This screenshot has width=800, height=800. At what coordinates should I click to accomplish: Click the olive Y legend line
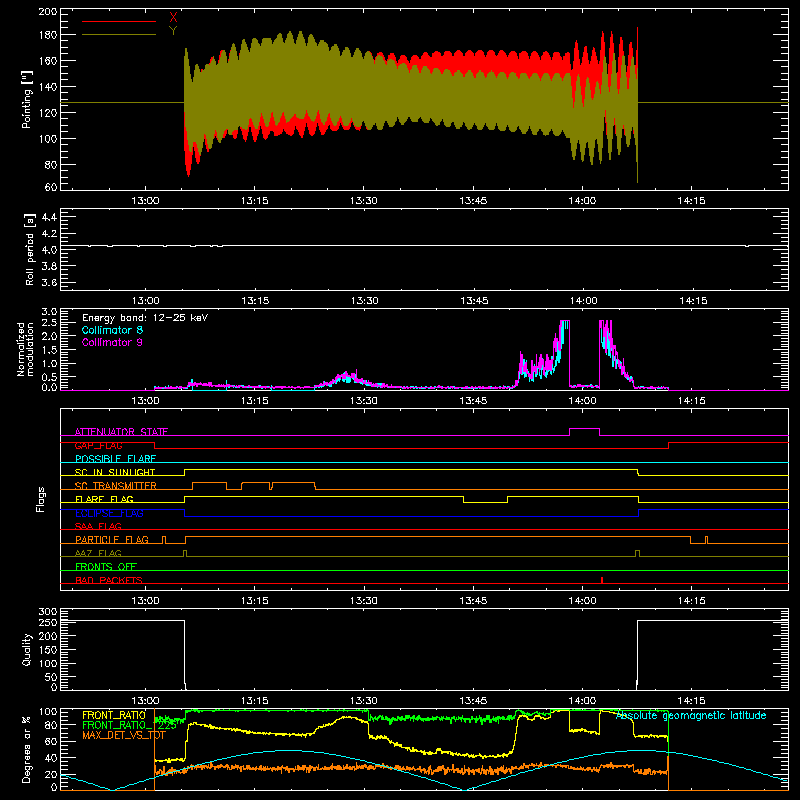[119, 34]
